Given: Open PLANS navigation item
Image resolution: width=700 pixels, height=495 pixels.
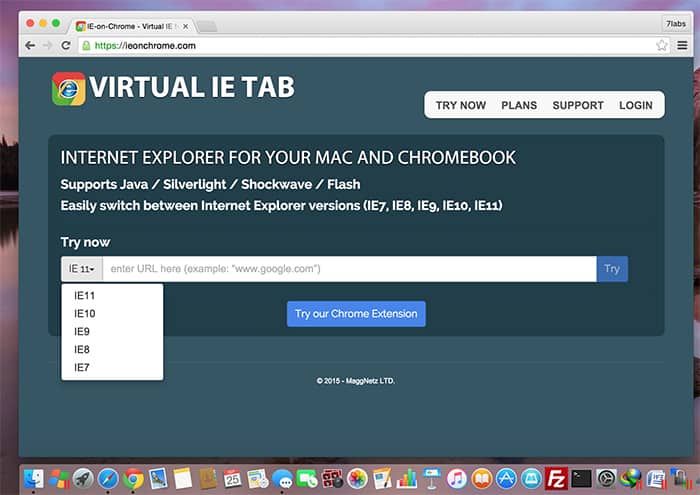Looking at the screenshot, I should click(x=519, y=105).
